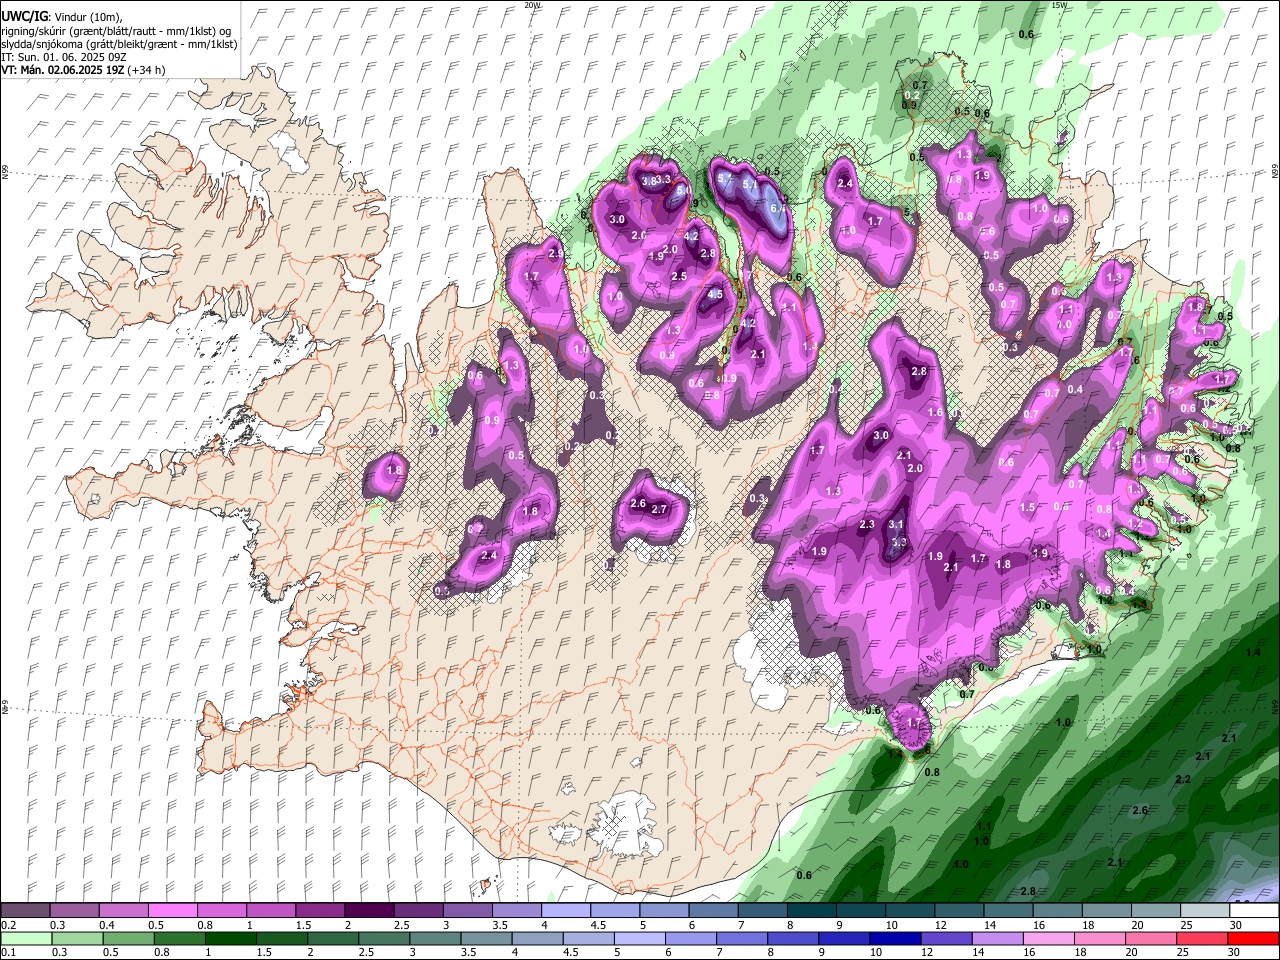The width and height of the screenshot is (1280, 960).
Task: Click the 'VT: Mán. 02.06.2025 19Z' line
Action: 62,70
